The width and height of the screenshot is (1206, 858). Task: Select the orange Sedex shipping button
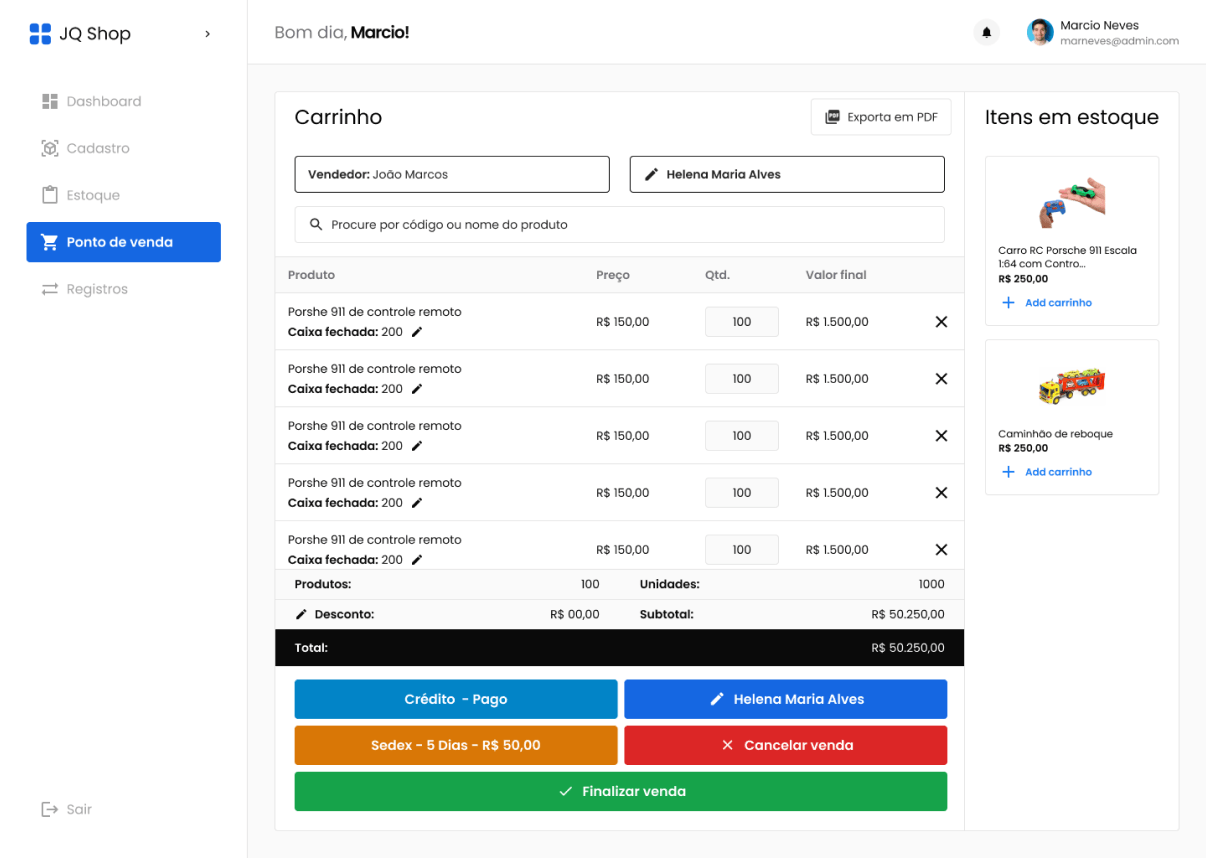(455, 745)
